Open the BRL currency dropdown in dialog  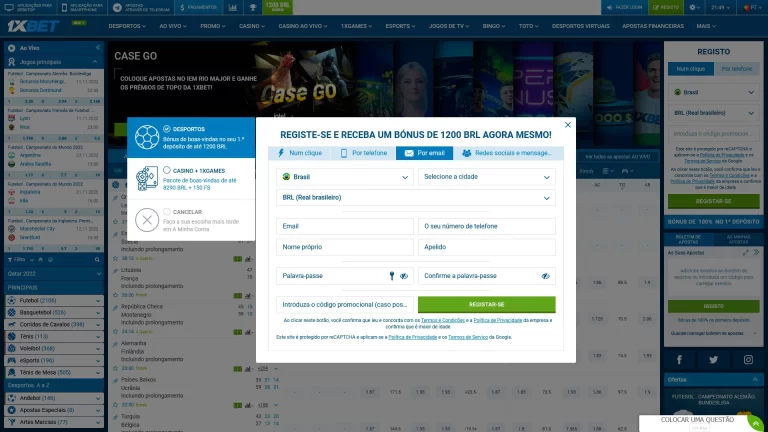coord(416,198)
